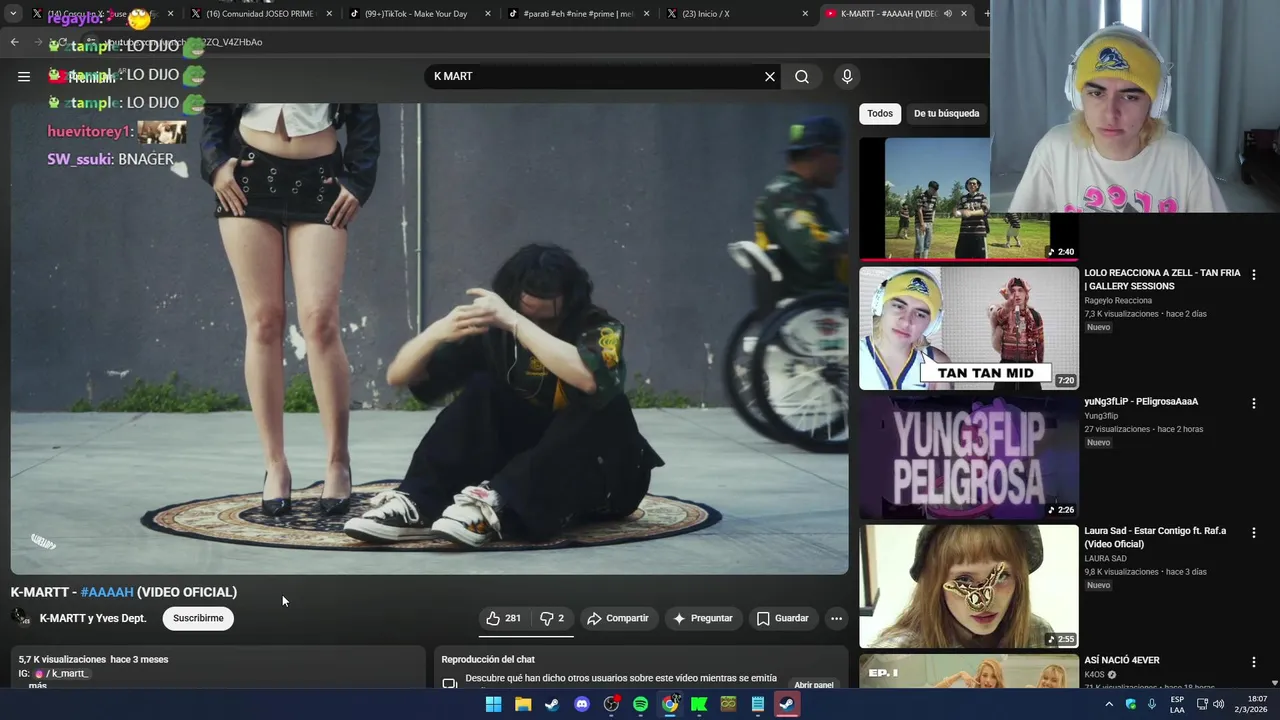
Task: Open the LOLO REACCIONA A ZELL video thumbnail
Action: click(x=969, y=328)
